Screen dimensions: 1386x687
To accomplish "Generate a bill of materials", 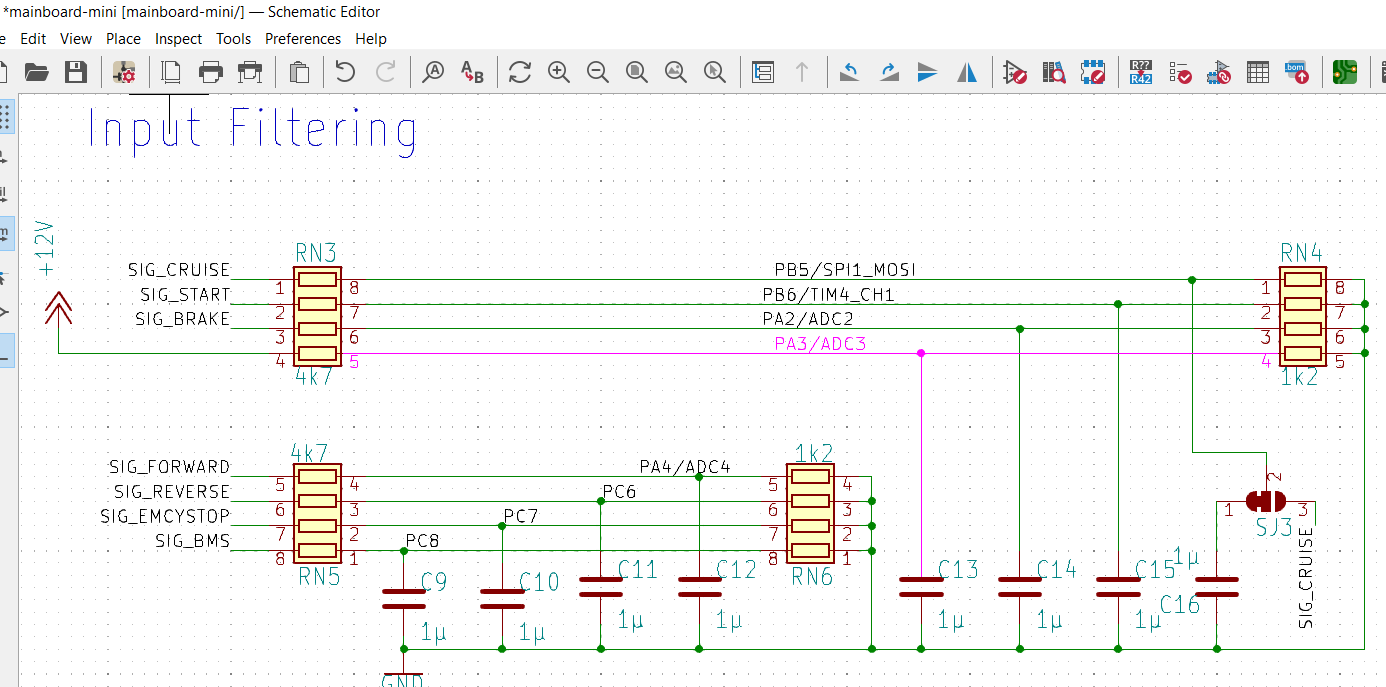I will [1297, 72].
